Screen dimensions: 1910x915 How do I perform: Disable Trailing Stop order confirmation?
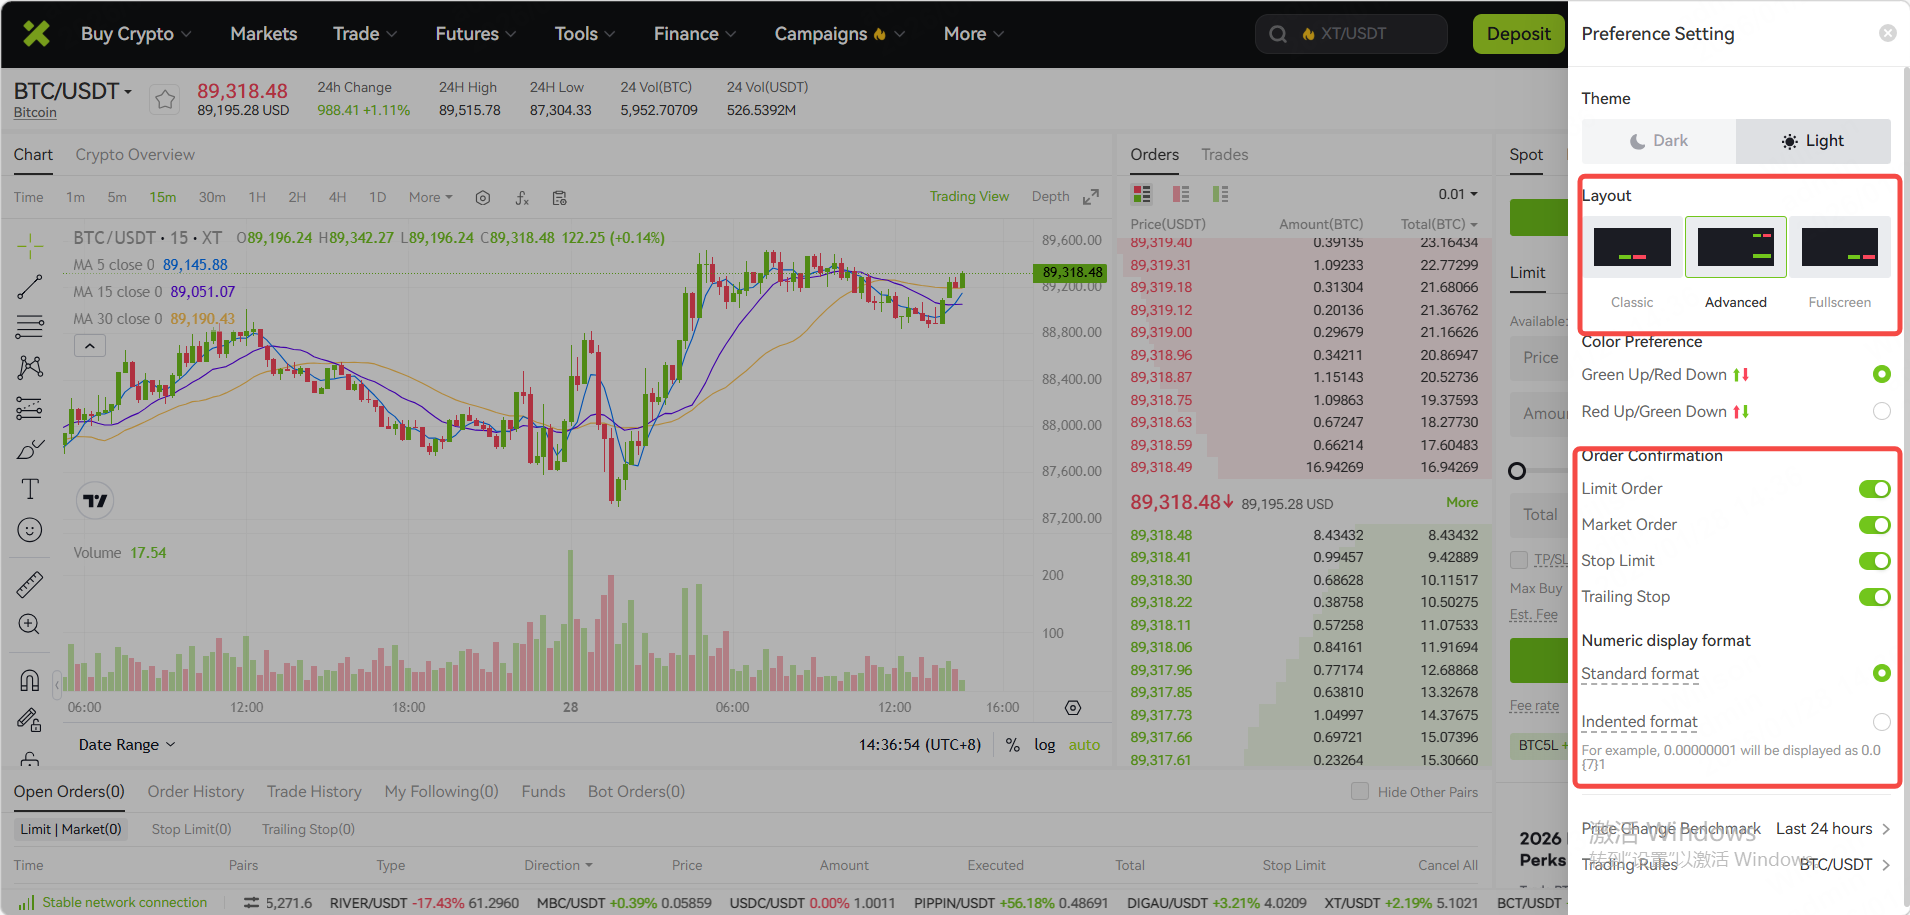click(x=1874, y=597)
